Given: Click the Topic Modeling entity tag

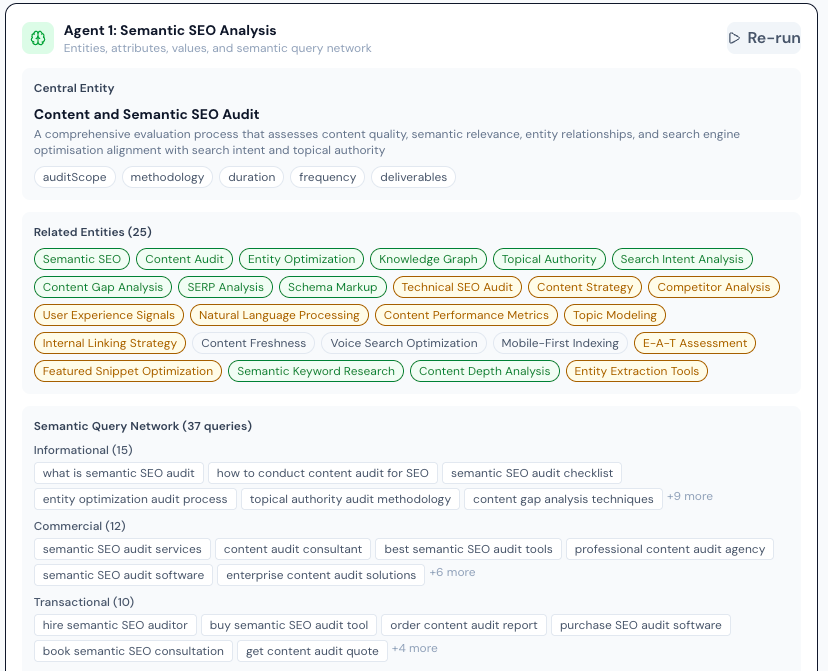Looking at the screenshot, I should point(615,315).
